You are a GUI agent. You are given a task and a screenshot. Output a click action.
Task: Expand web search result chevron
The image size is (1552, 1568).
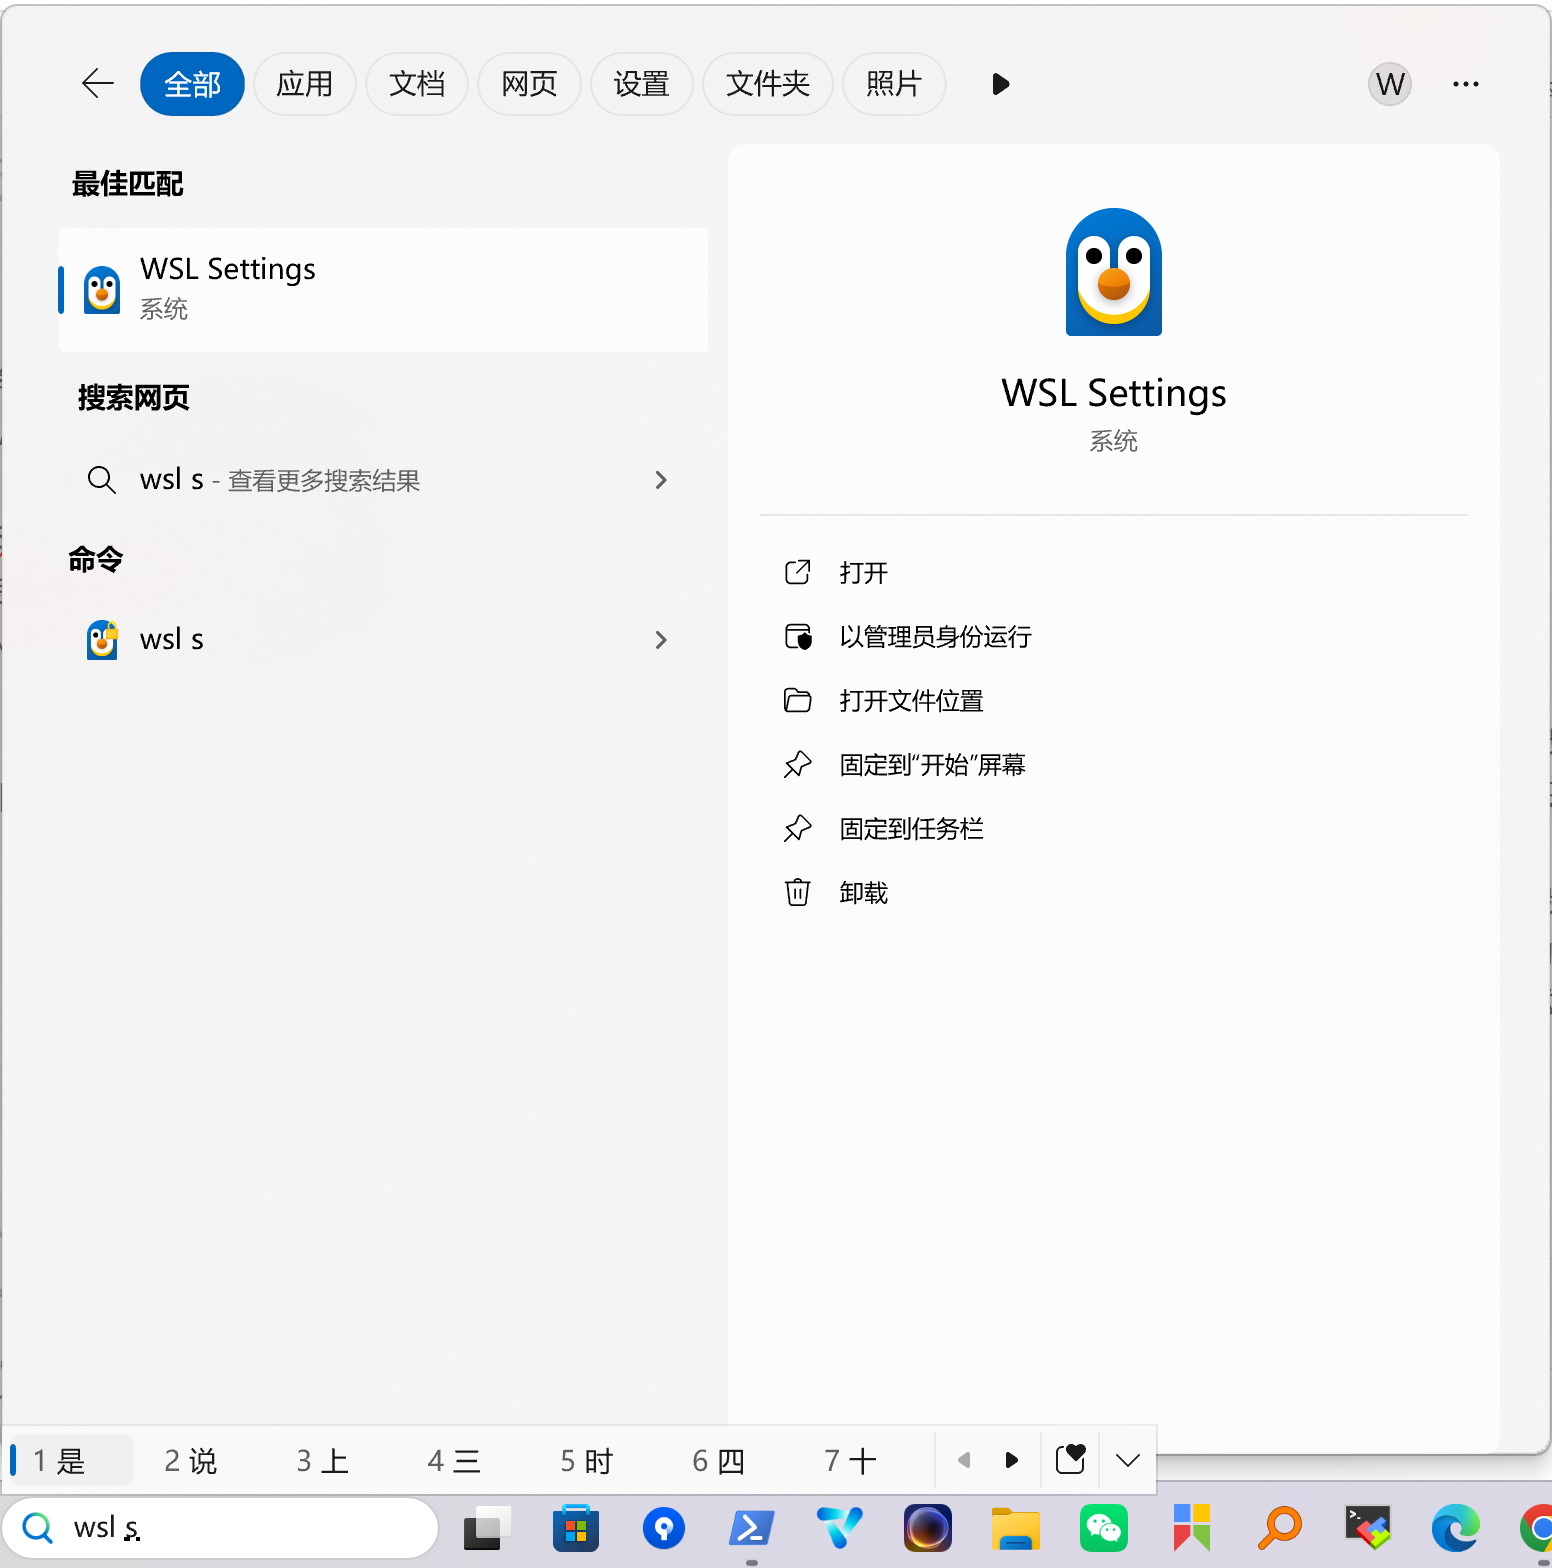[661, 480]
